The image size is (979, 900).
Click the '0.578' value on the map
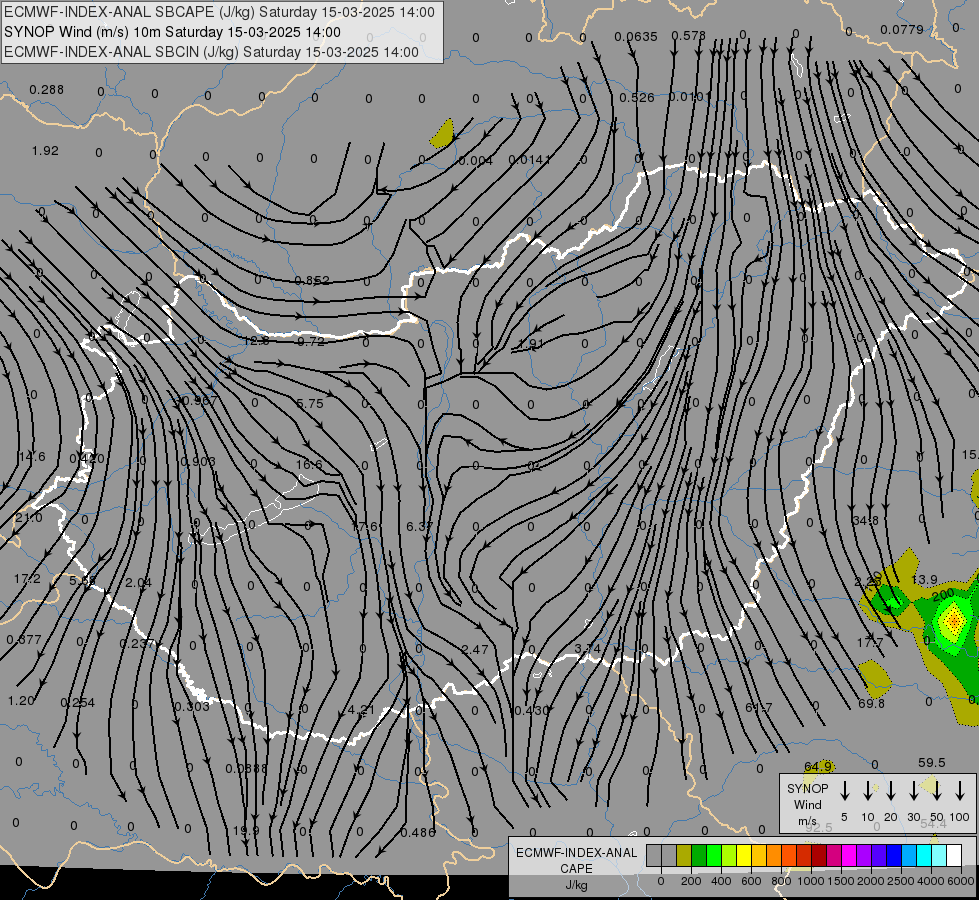tap(689, 36)
